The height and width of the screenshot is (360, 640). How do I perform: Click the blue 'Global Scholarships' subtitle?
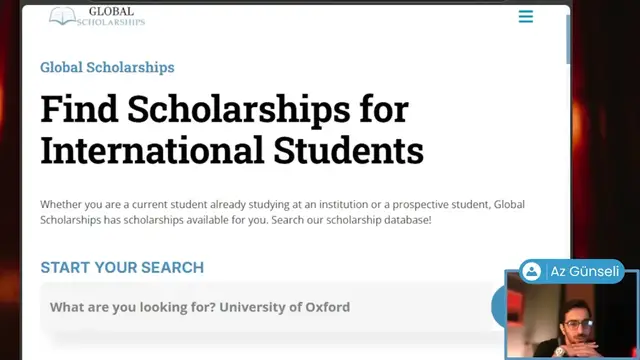(107, 67)
